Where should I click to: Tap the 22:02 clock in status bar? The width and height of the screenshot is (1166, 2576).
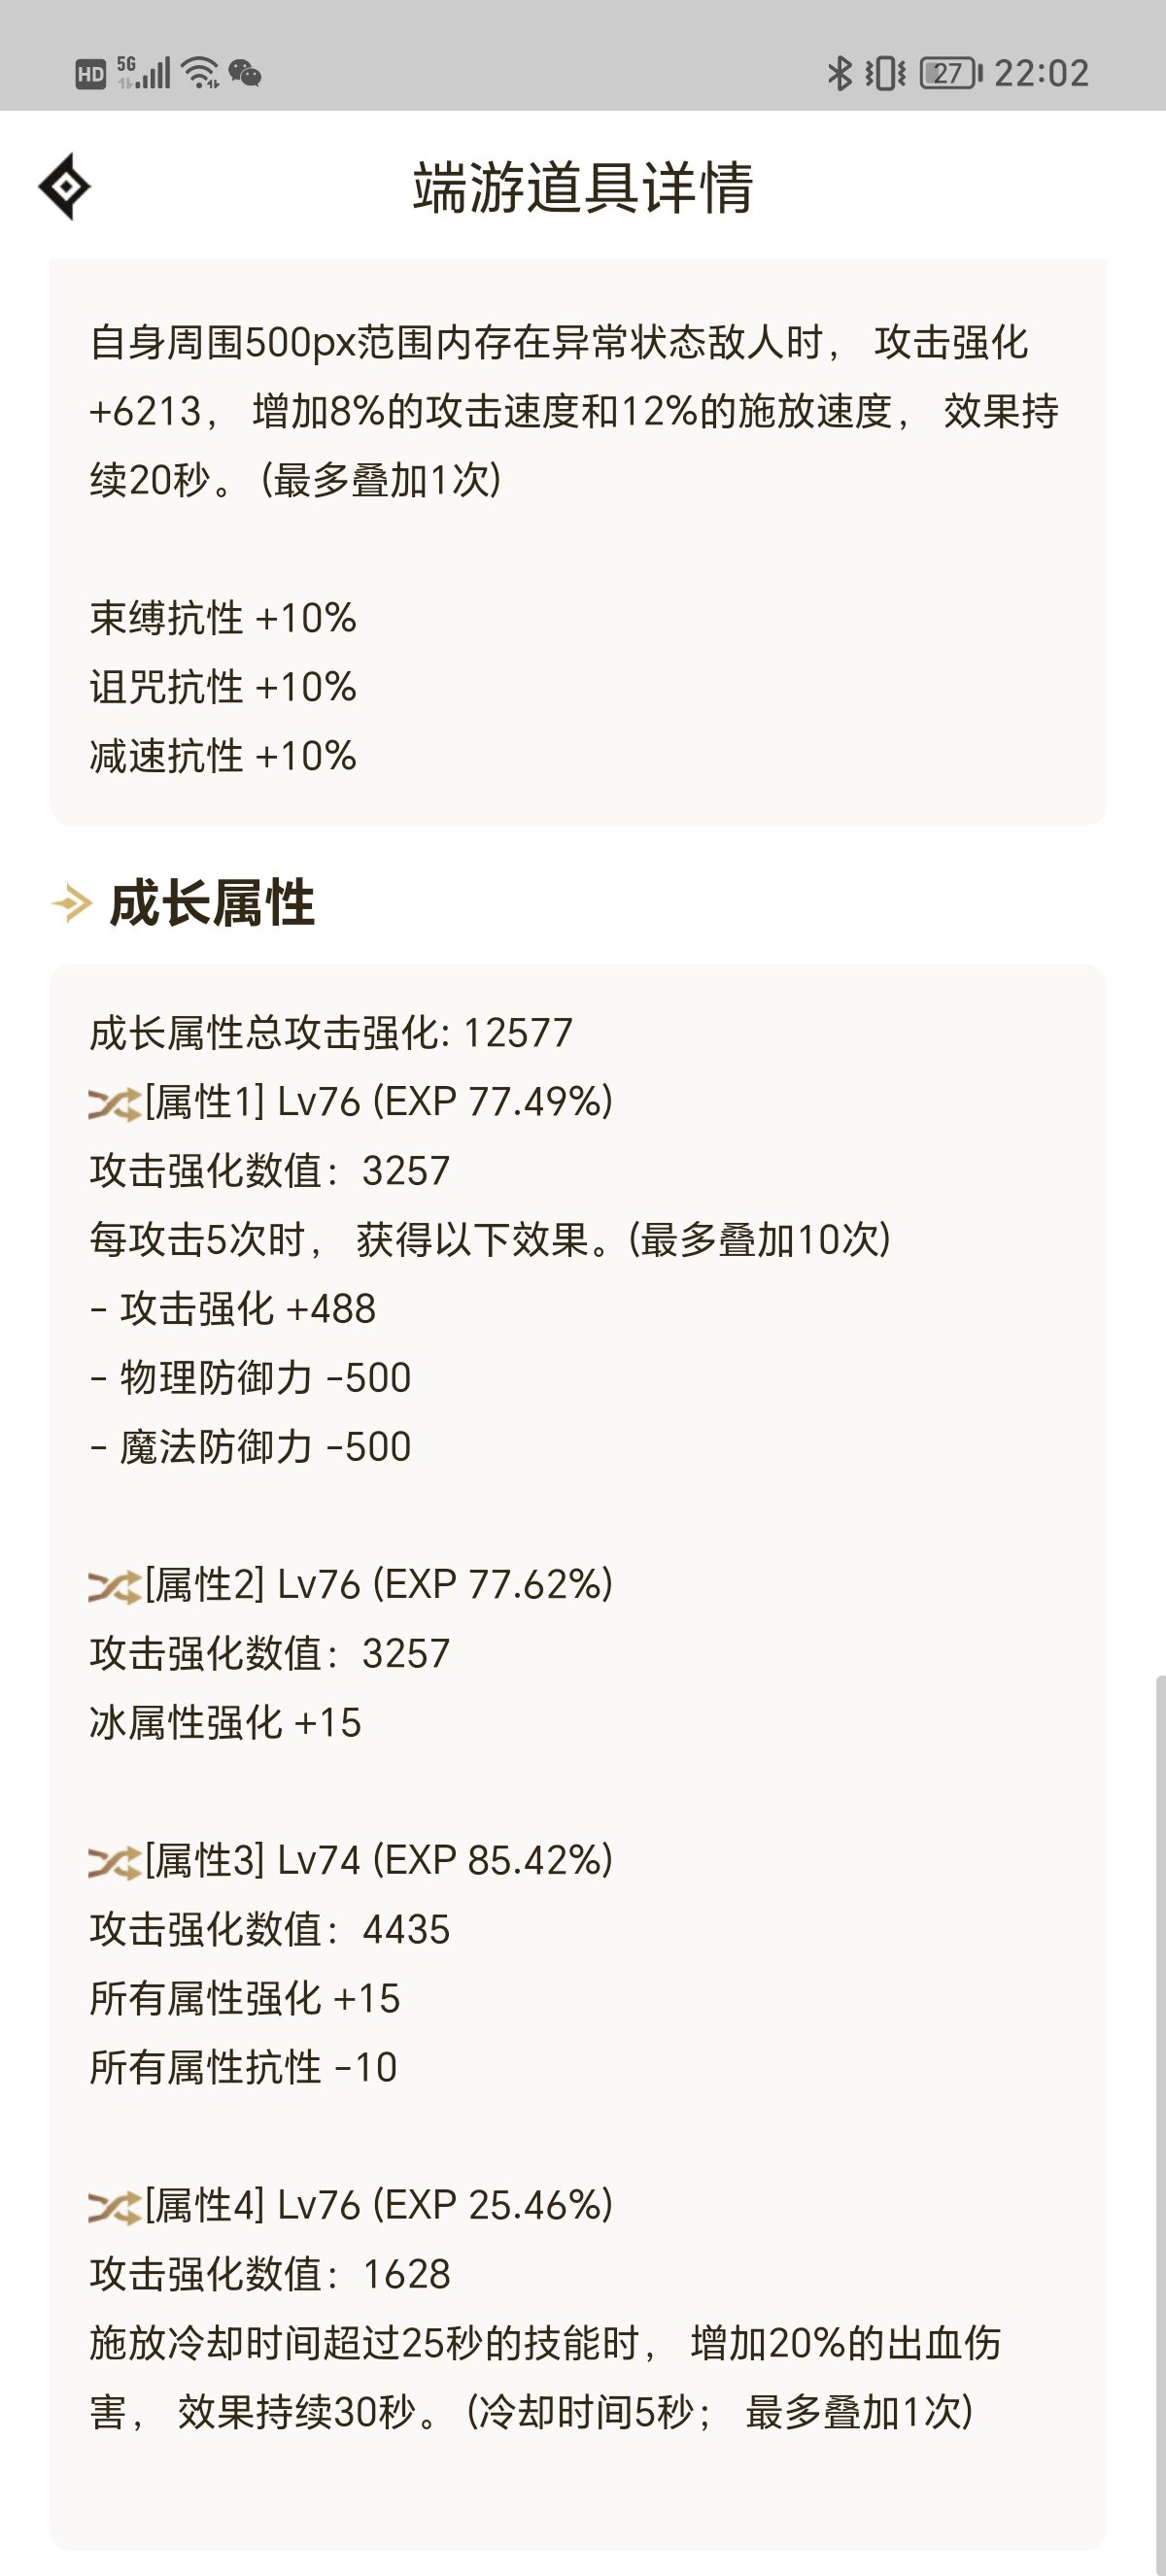pos(1041,73)
